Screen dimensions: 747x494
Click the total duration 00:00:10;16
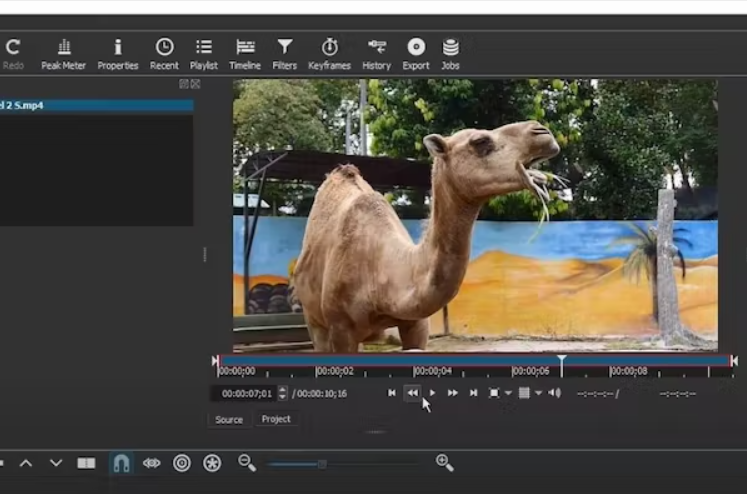click(322, 393)
